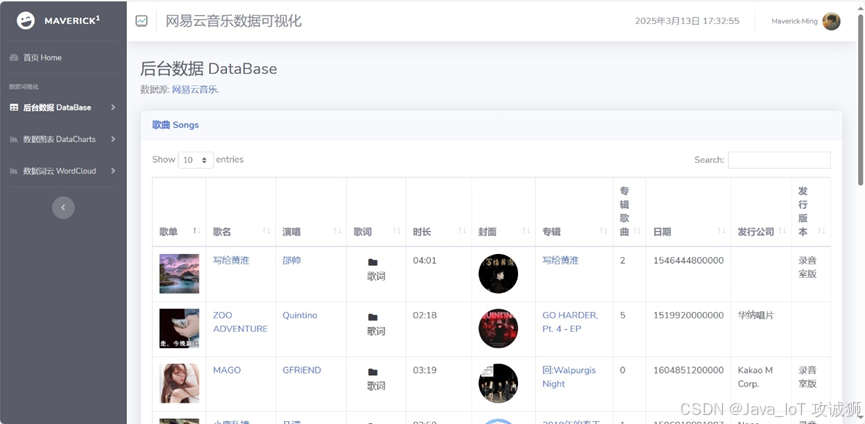Image resolution: width=865 pixels, height=424 pixels.
Task: Open artist link 邵帅
Action: pyautogui.click(x=292, y=260)
